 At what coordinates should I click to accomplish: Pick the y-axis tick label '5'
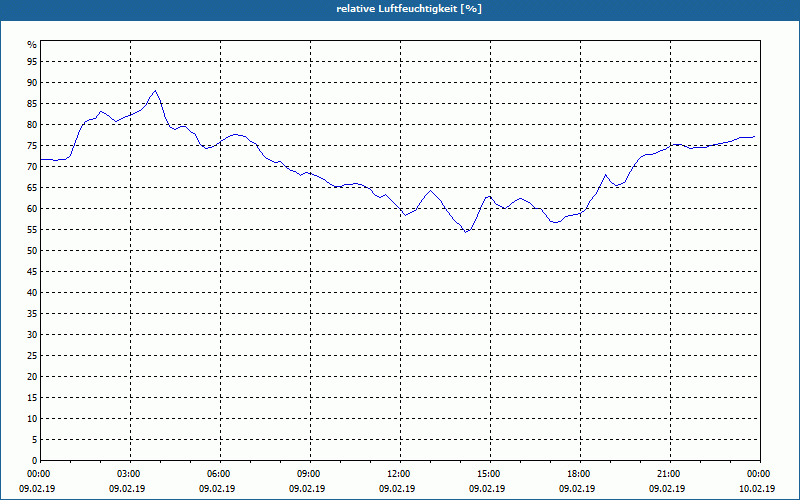35,440
